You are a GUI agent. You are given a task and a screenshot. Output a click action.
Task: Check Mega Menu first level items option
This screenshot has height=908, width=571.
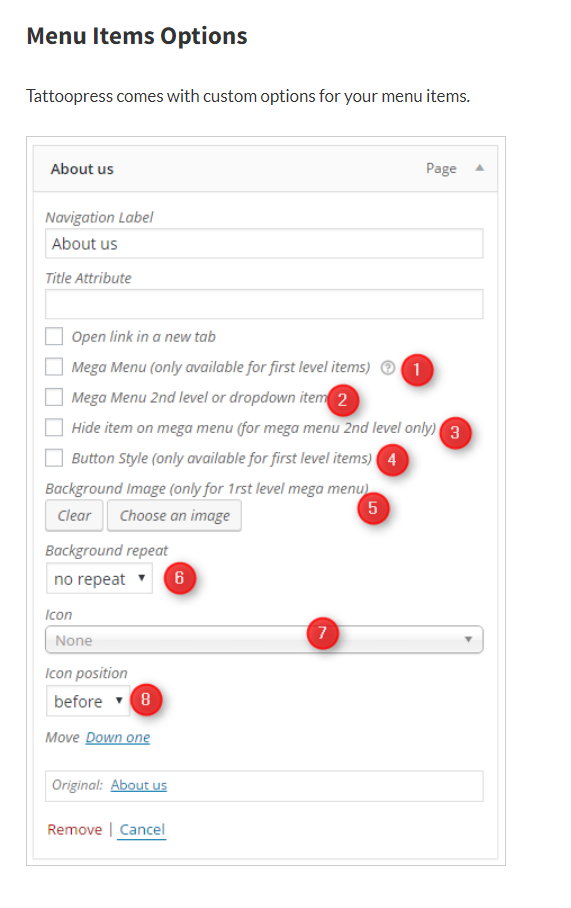pos(54,367)
